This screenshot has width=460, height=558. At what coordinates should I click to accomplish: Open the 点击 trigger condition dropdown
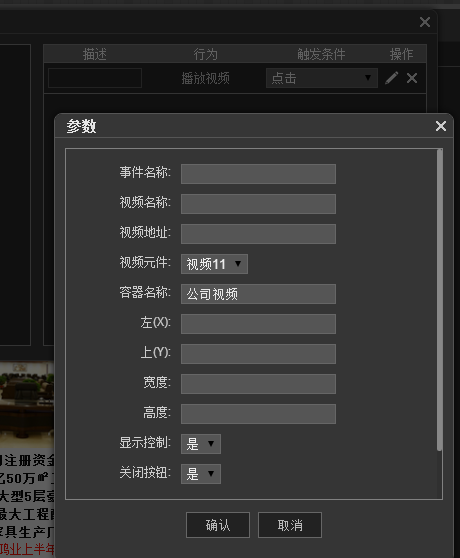(322, 78)
